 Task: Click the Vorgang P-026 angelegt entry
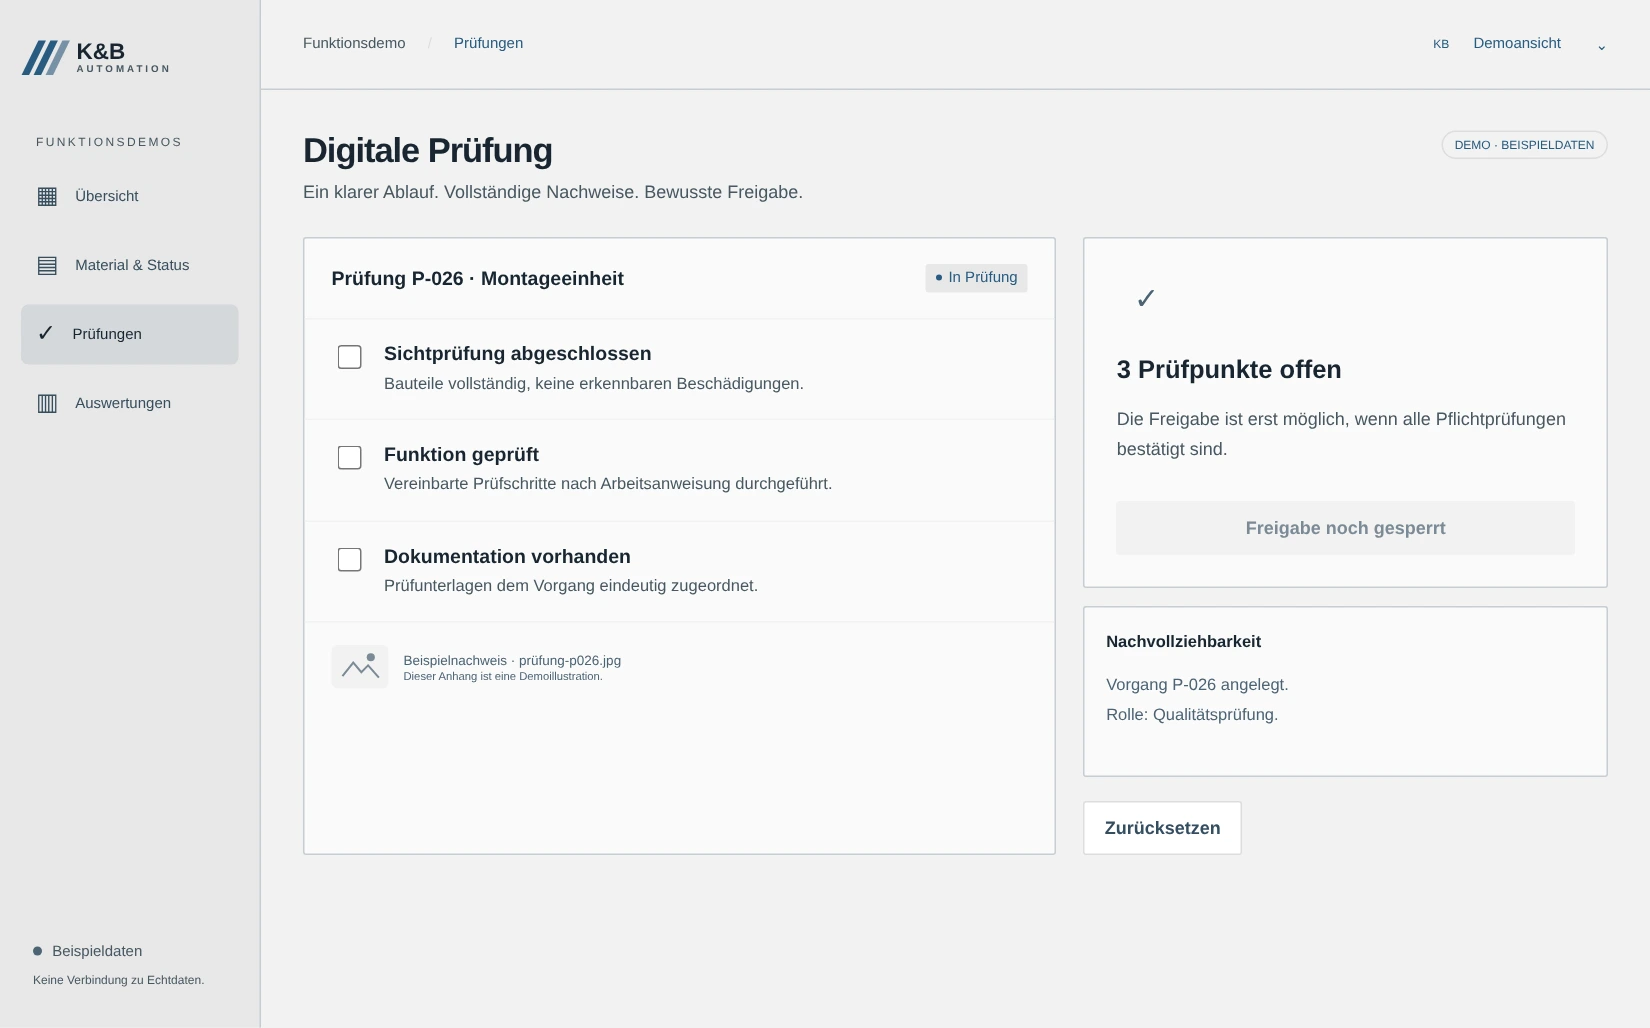(1197, 685)
